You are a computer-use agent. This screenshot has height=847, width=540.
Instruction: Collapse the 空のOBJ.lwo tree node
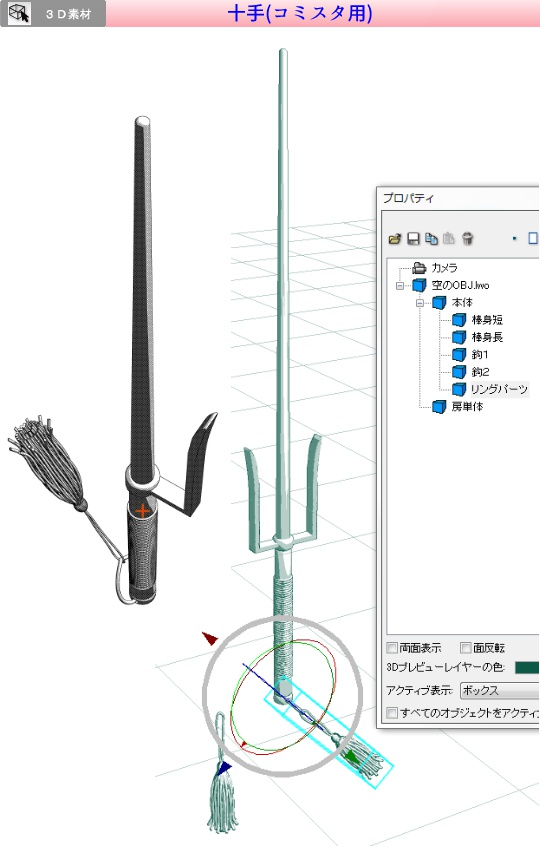point(400,285)
